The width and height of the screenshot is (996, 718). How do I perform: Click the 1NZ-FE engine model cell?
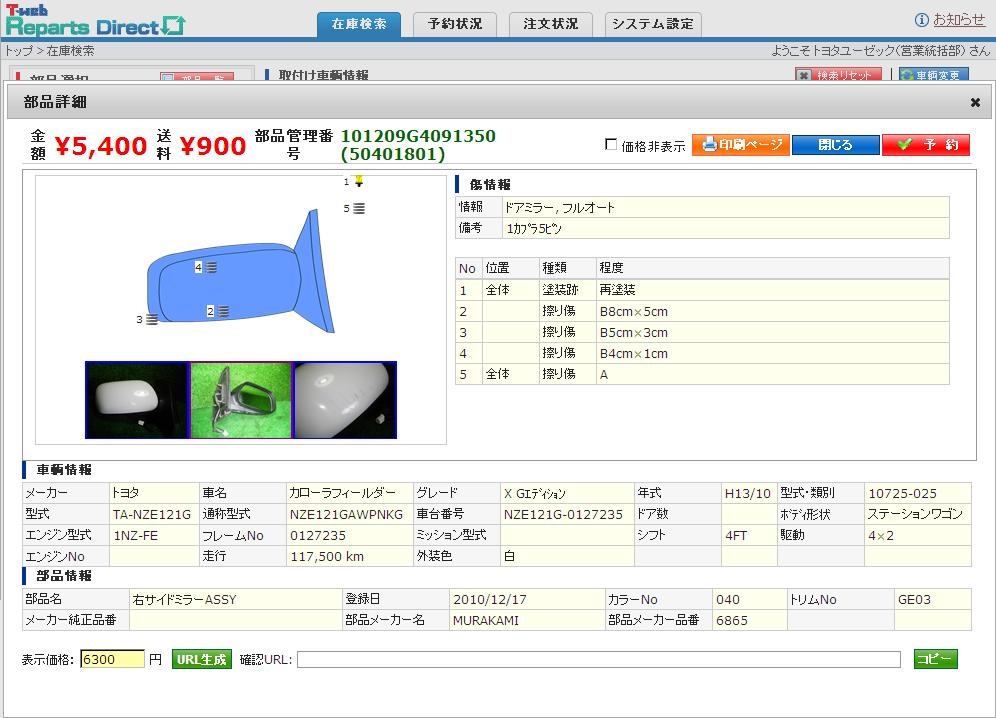coord(154,536)
